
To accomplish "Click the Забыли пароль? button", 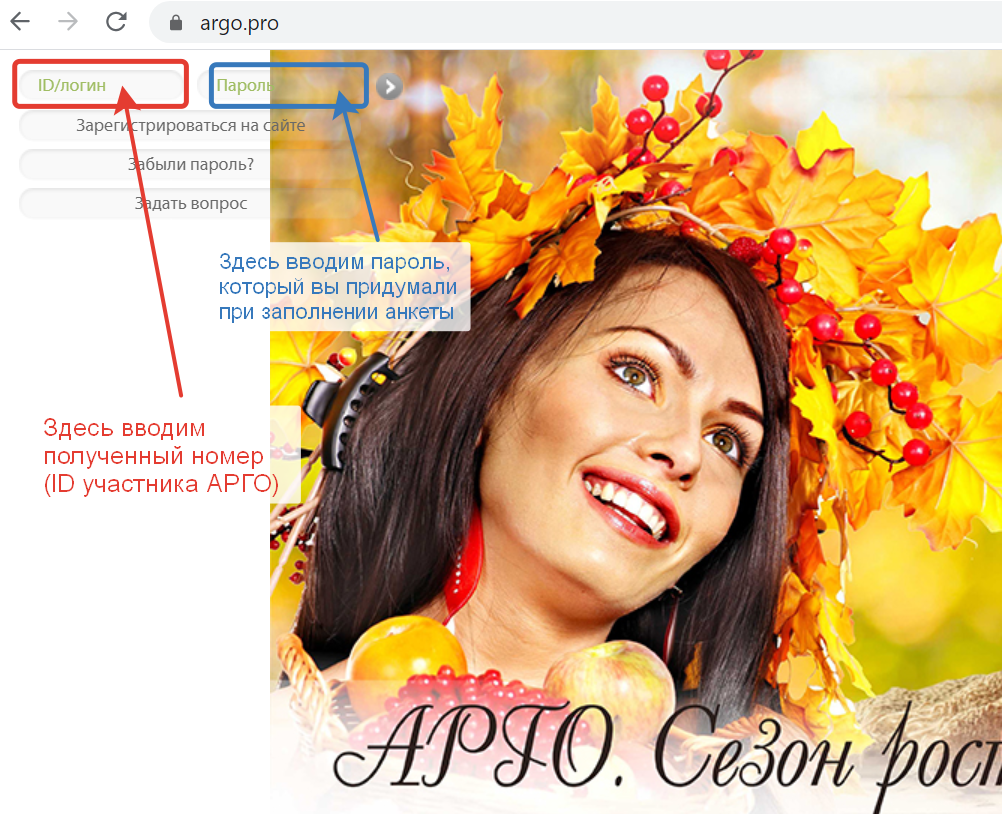I will coord(190,165).
